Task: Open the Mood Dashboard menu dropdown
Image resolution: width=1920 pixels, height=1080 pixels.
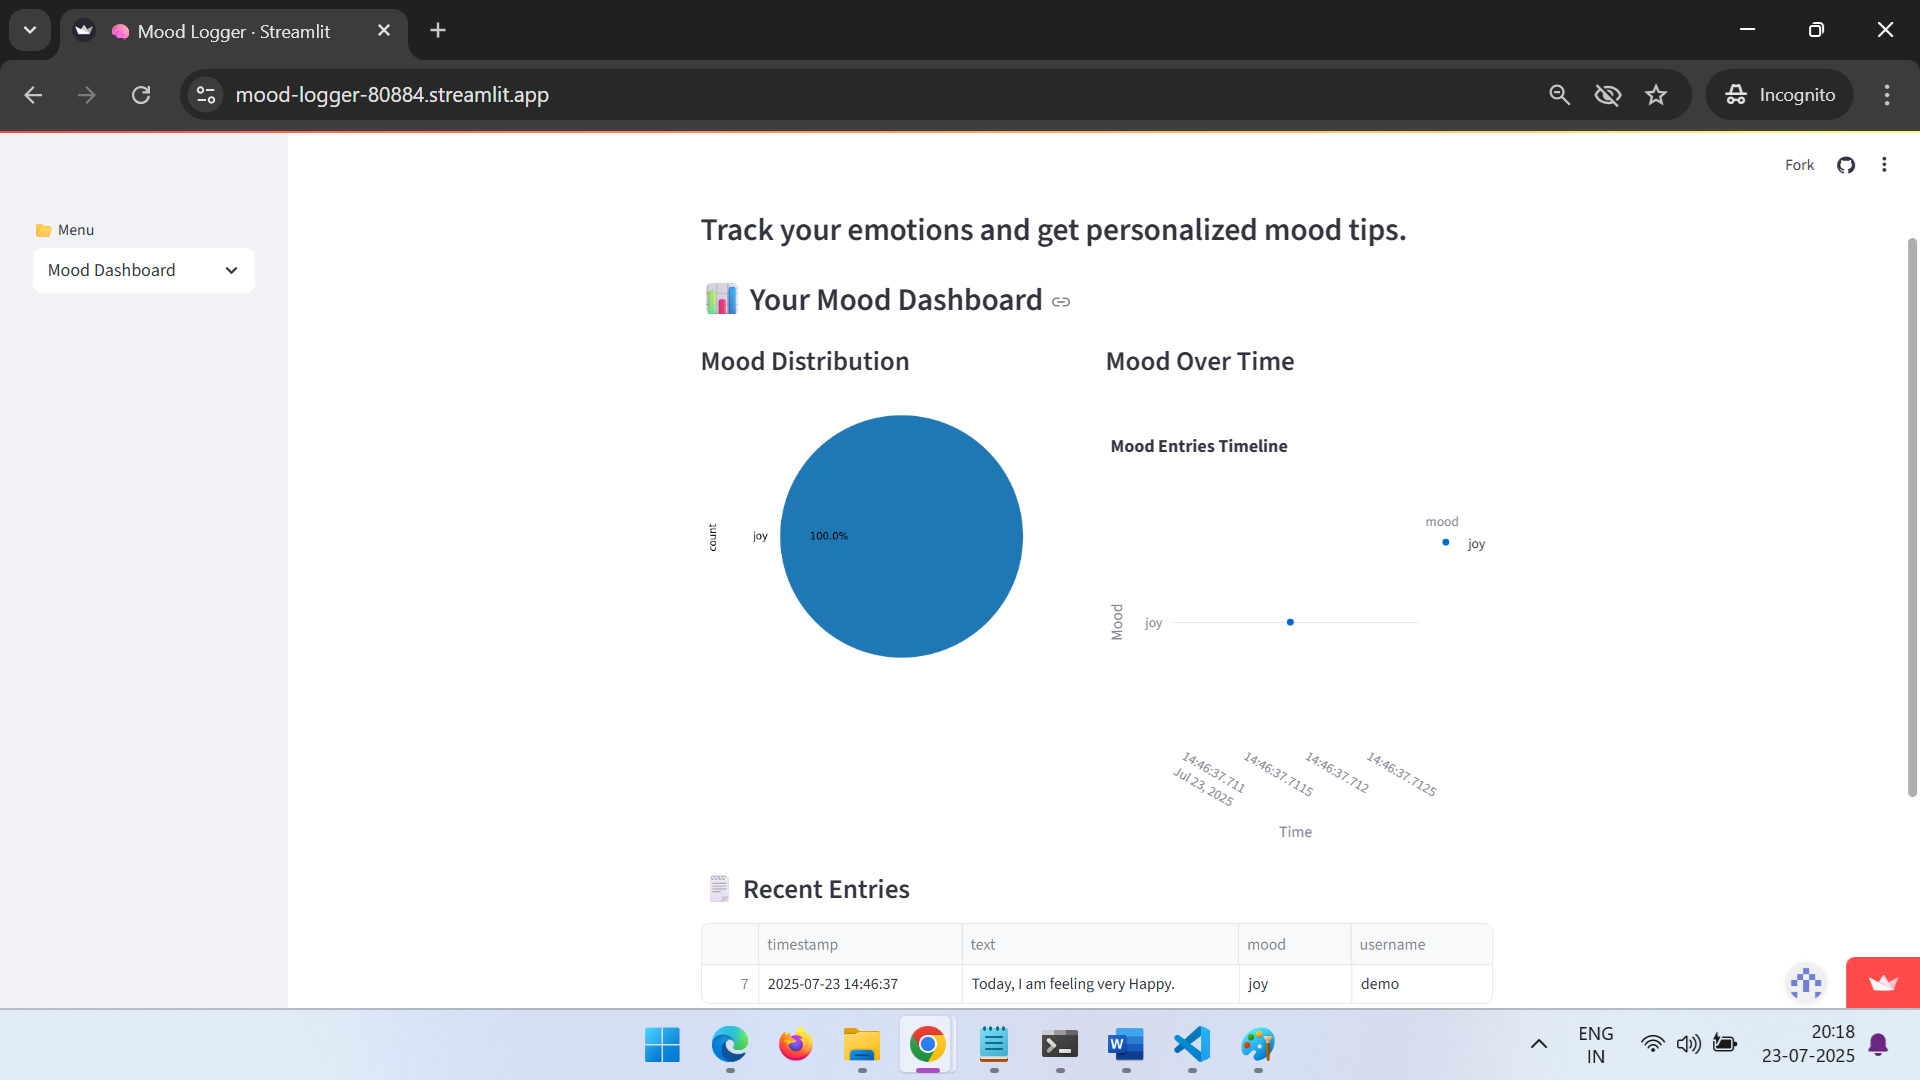Action: (144, 270)
